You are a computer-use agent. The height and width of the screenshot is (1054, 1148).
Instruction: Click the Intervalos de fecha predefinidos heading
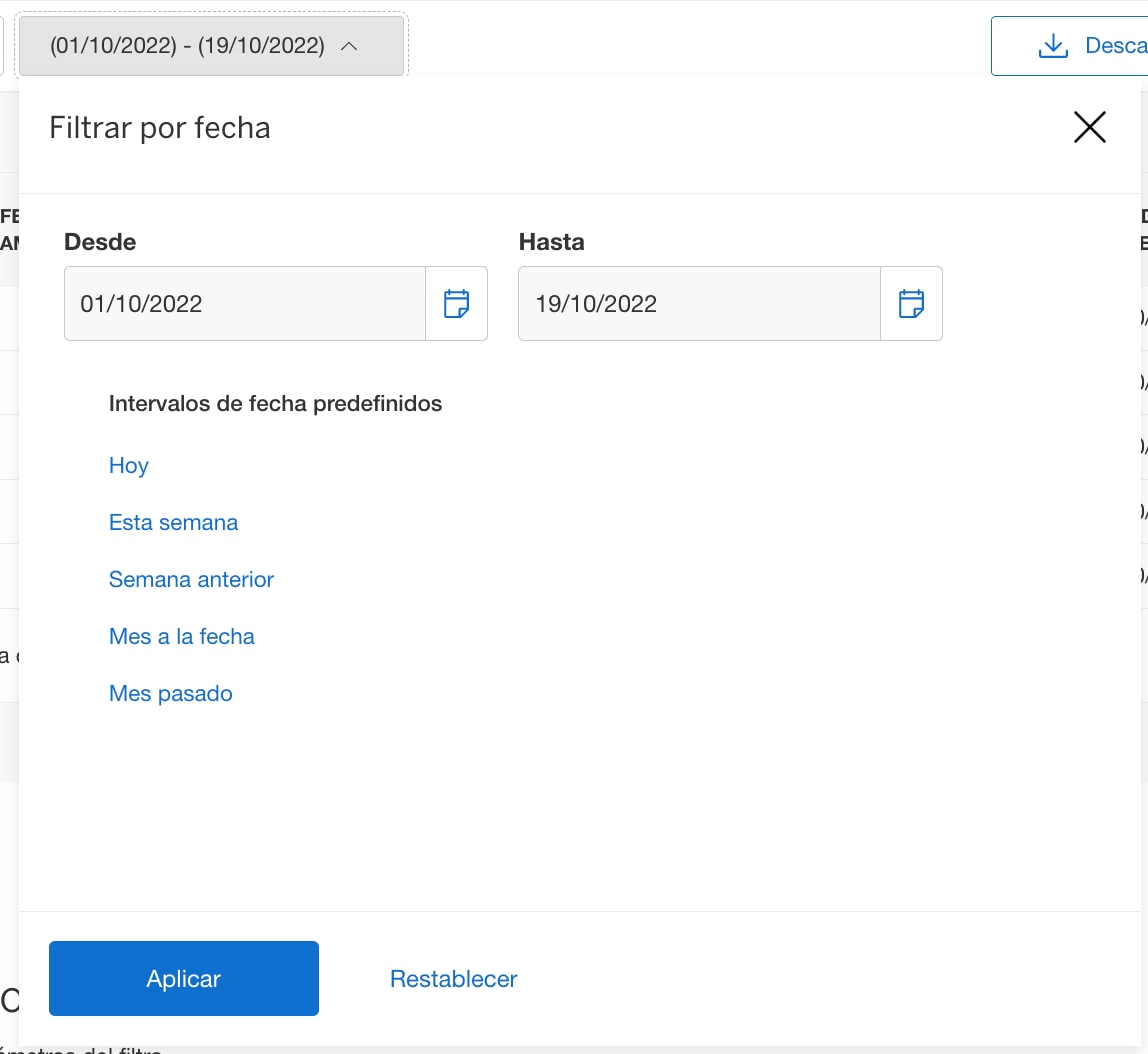(x=275, y=403)
